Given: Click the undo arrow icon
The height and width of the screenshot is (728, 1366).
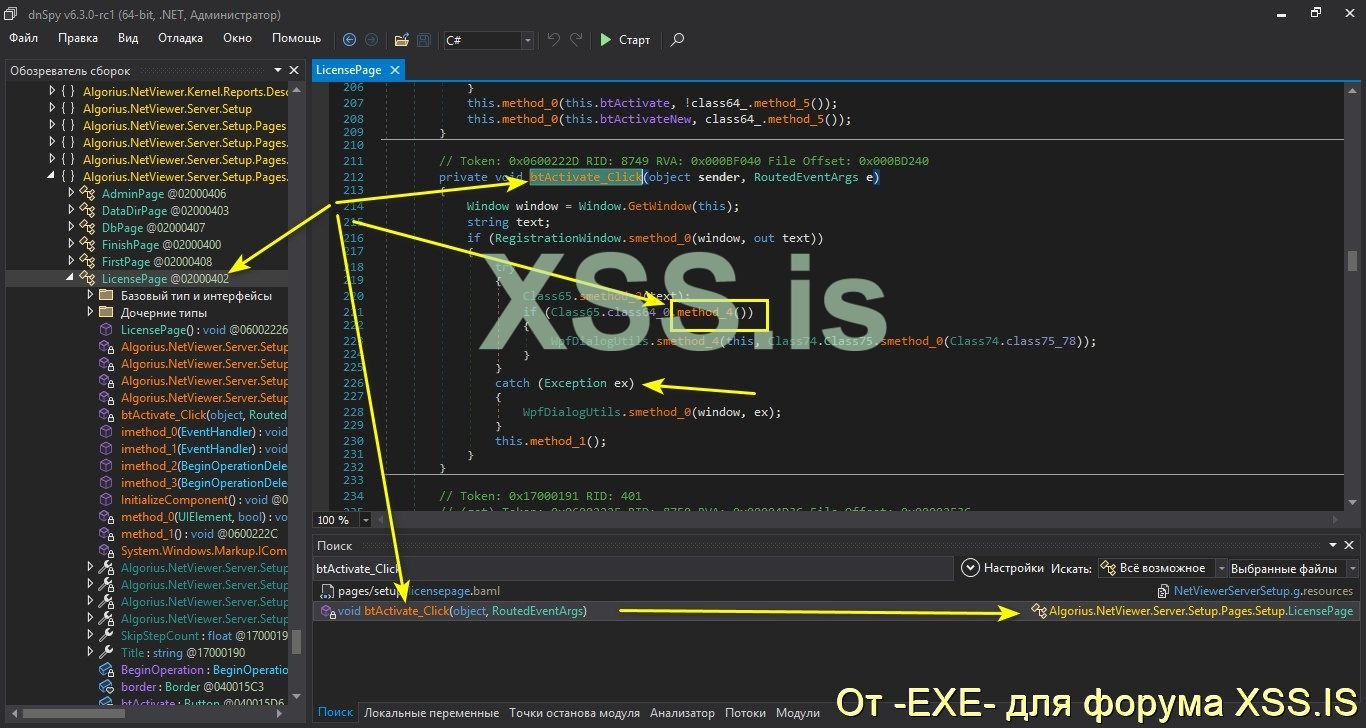Looking at the screenshot, I should [x=554, y=40].
